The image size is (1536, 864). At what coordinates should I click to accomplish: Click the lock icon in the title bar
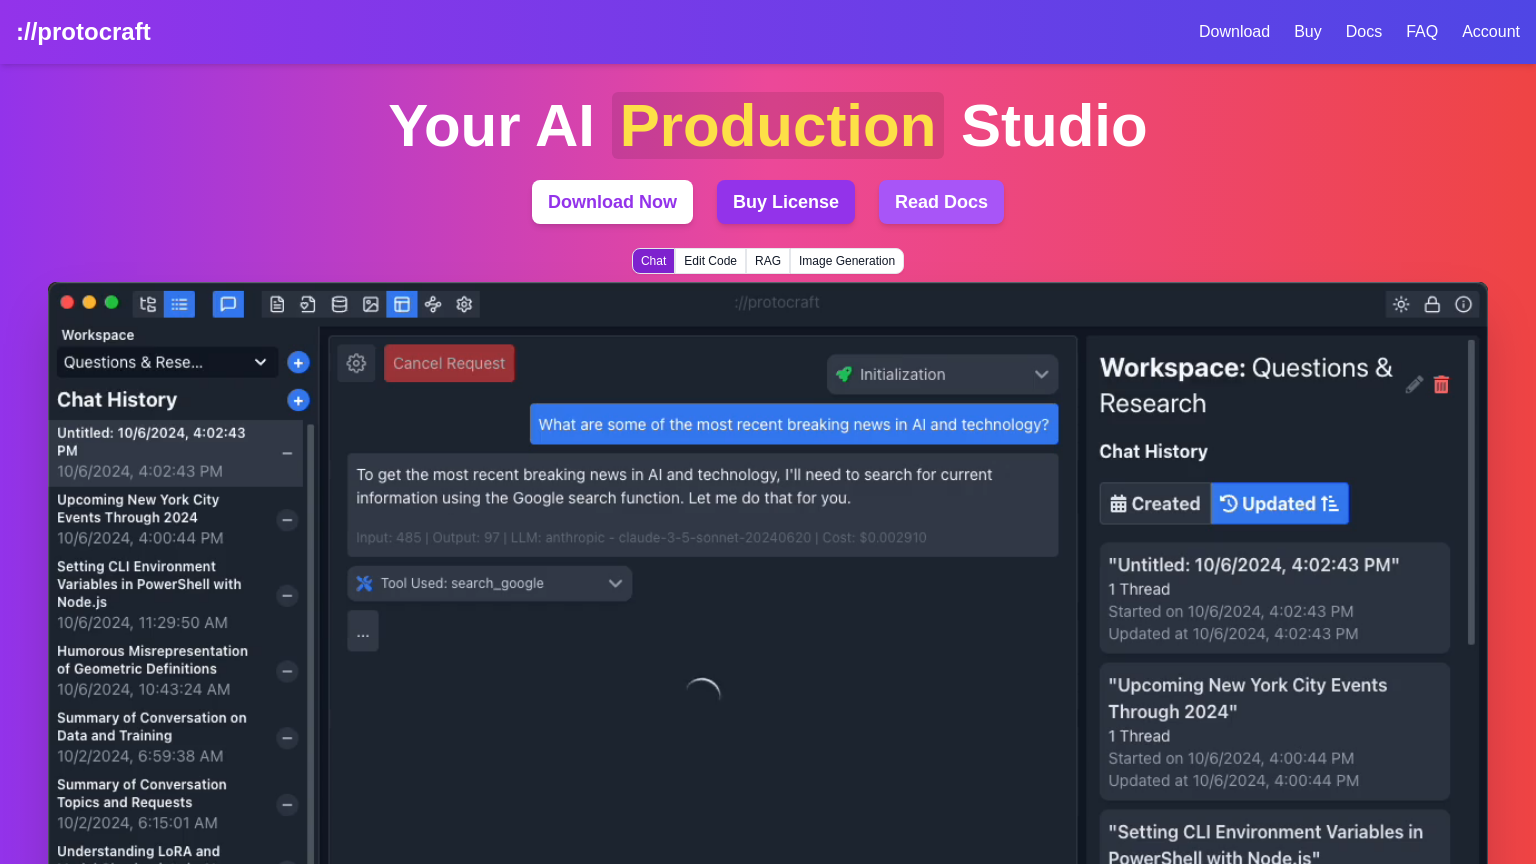(x=1432, y=304)
